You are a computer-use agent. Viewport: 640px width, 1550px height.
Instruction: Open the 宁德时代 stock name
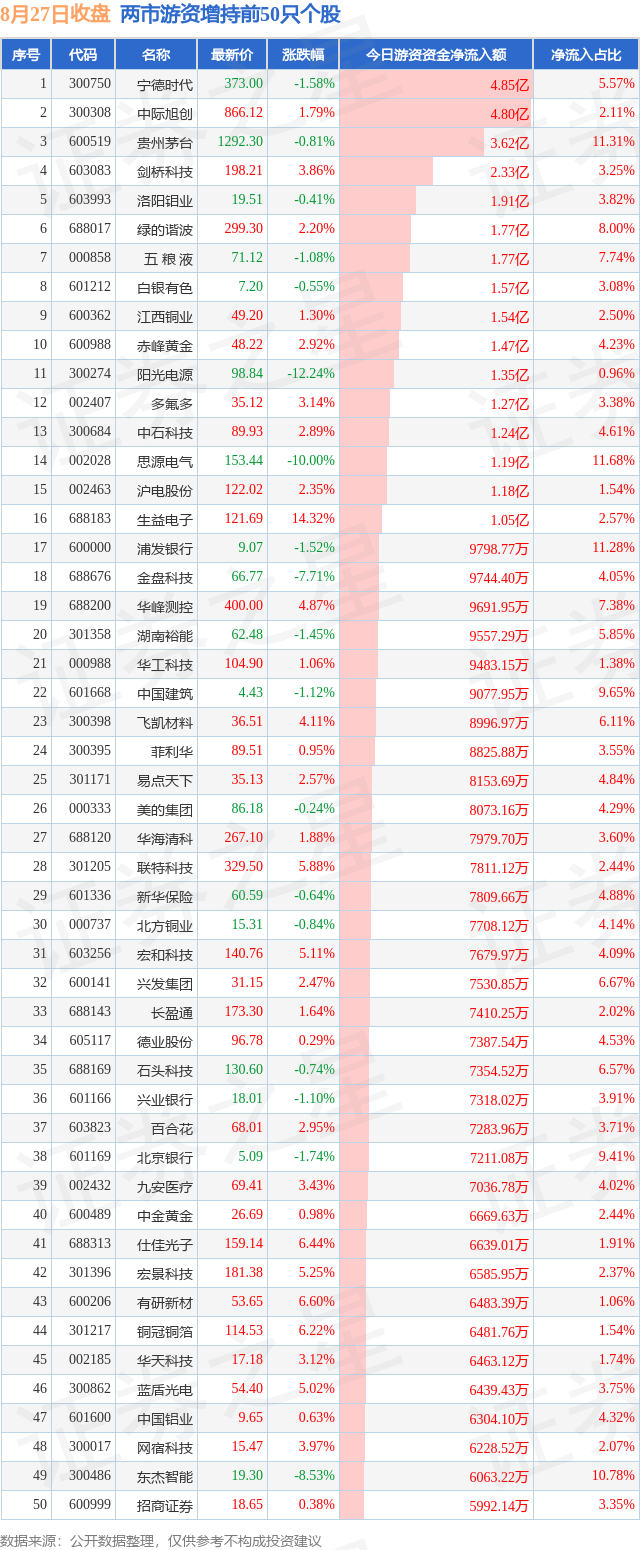click(x=165, y=84)
